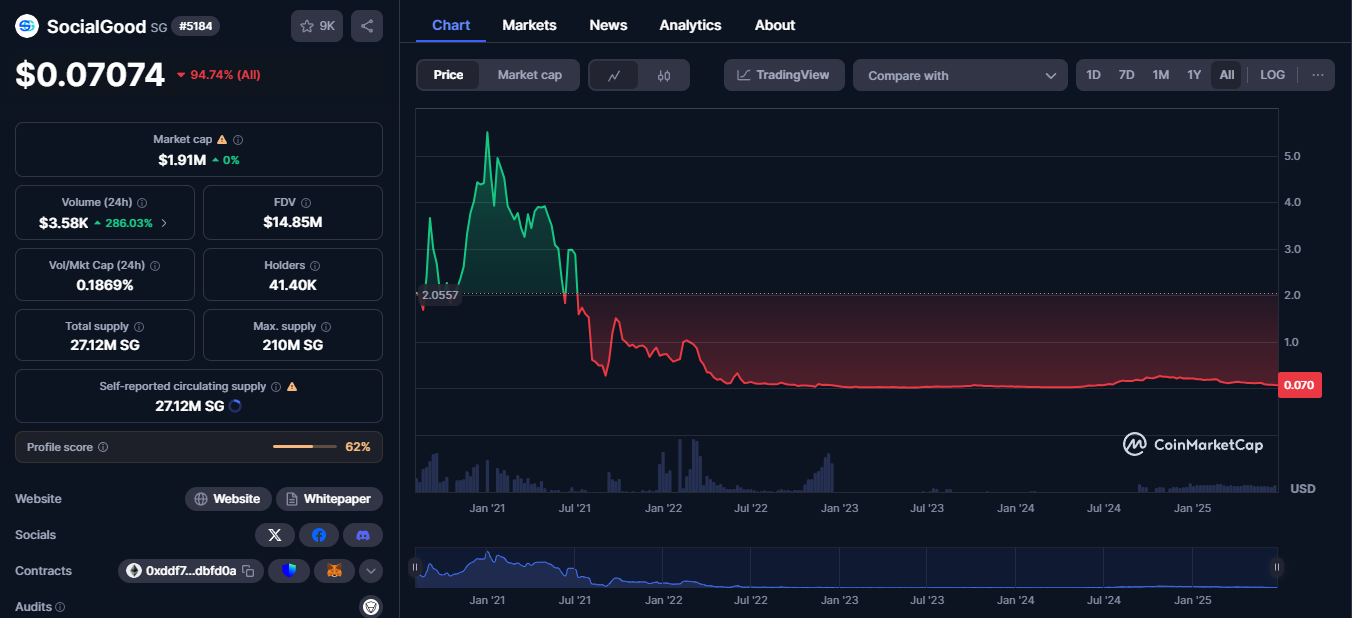Open the About tab

click(775, 25)
